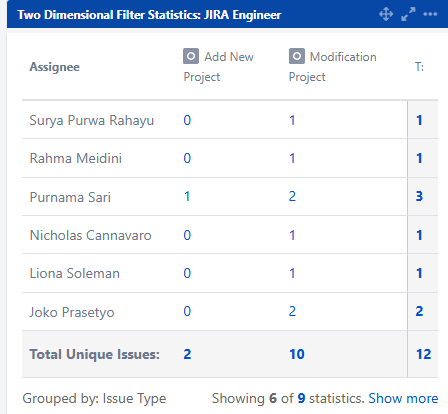Click the Total Unique Issues label
This screenshot has width=448, height=414.
click(x=95, y=354)
